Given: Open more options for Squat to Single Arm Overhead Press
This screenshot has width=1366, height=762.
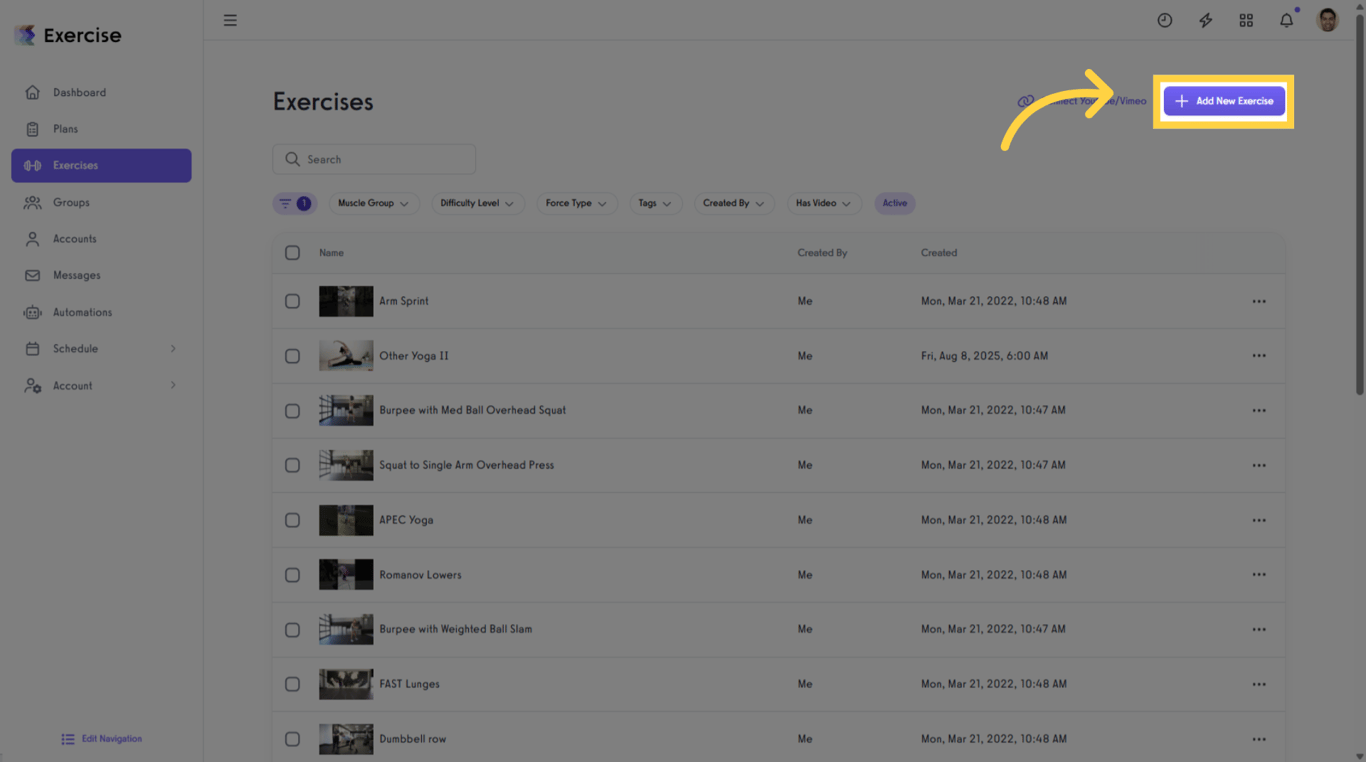Looking at the screenshot, I should [1259, 465].
